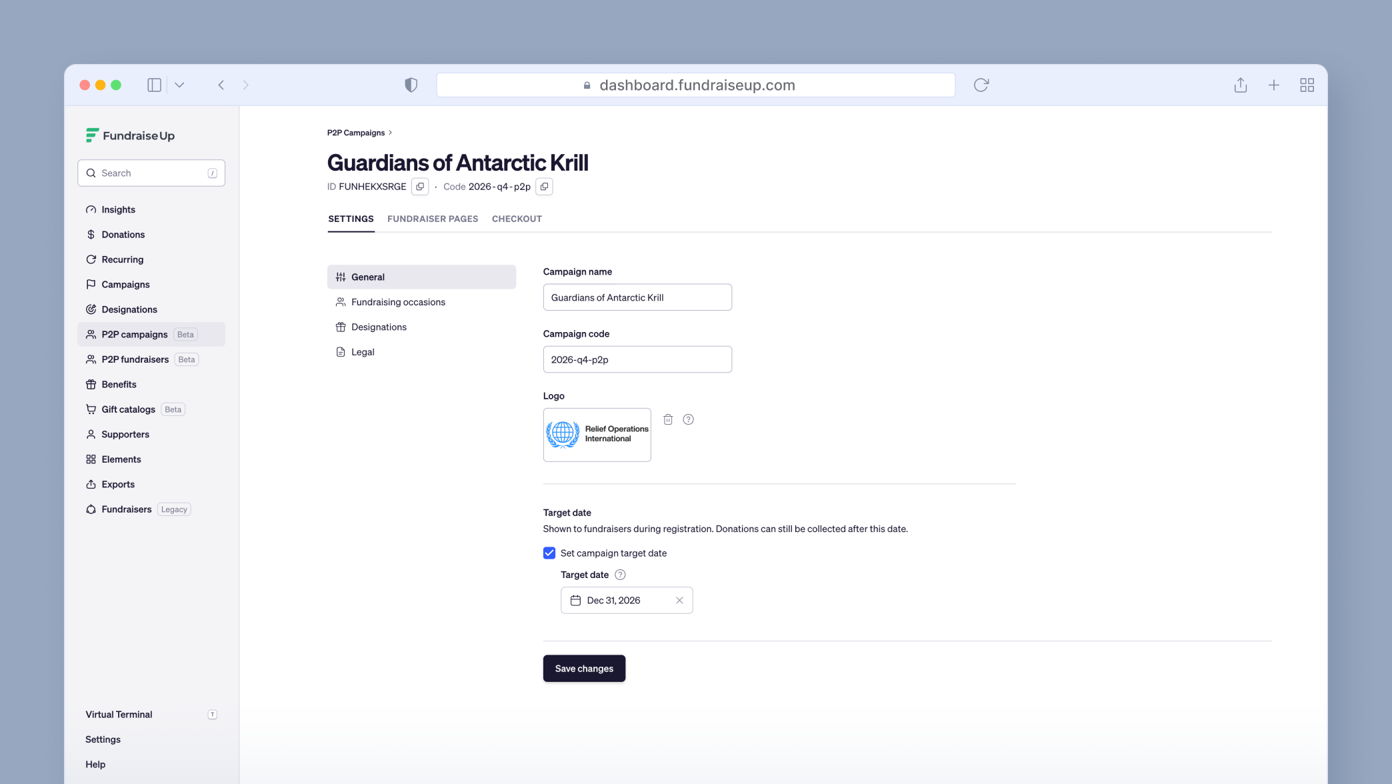Copy the campaign ID FUNHEKXSRGE
Viewport: 1392px width, 784px height.
[420, 187]
